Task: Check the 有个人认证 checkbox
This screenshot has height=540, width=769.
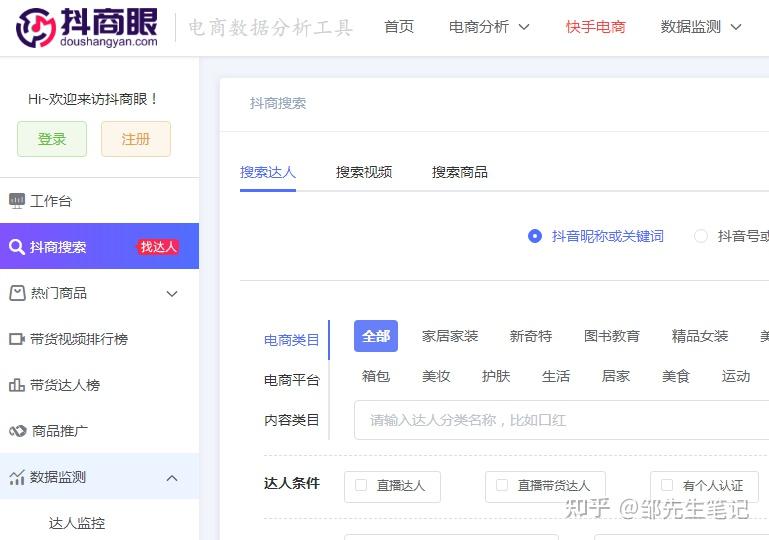Action: click(667, 485)
